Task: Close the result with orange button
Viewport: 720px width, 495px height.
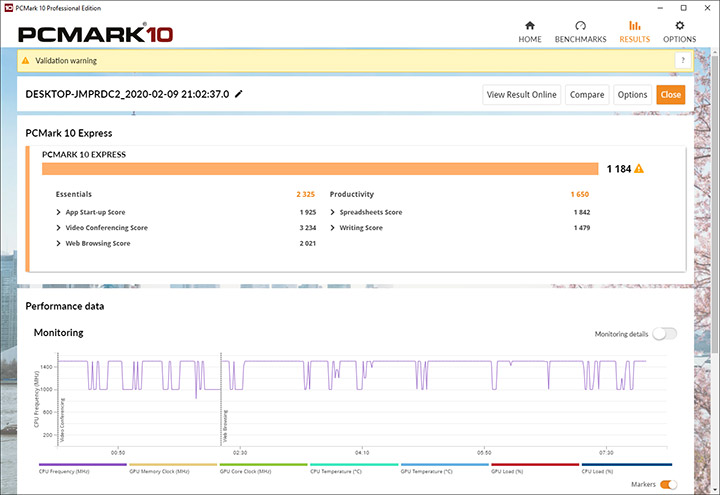Action: (x=670, y=95)
